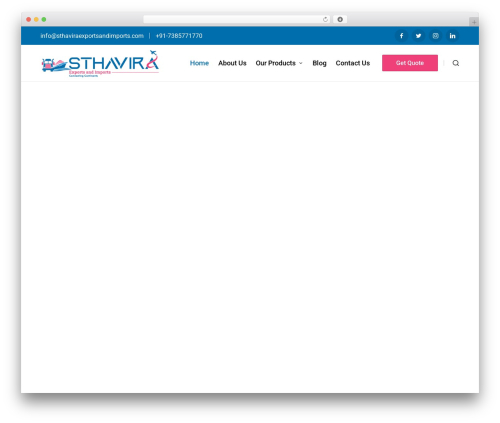This screenshot has height=423, width=500.
Task: Click the browser address bar
Action: pos(237,19)
